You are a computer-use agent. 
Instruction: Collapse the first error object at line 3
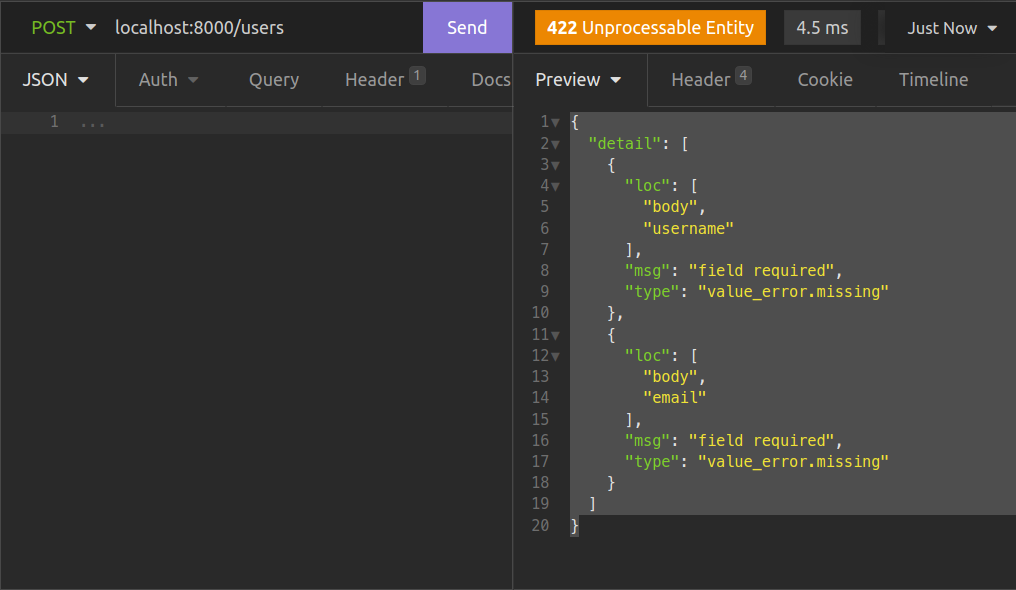[555, 165]
